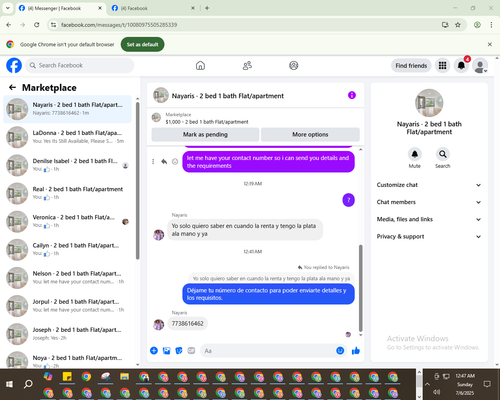Open conversation information purple icon
Image resolution: width=500 pixels, height=400 pixels.
(352, 95)
